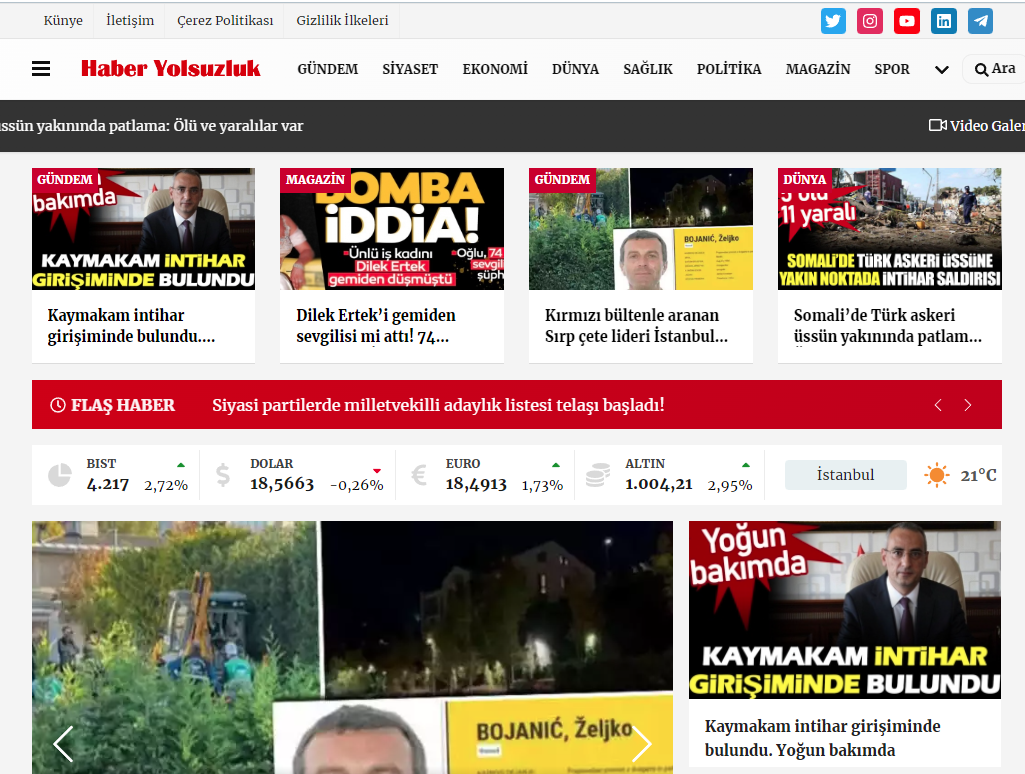Click Dolar rate 18,5663
The width and height of the screenshot is (1025, 774).
(x=282, y=484)
